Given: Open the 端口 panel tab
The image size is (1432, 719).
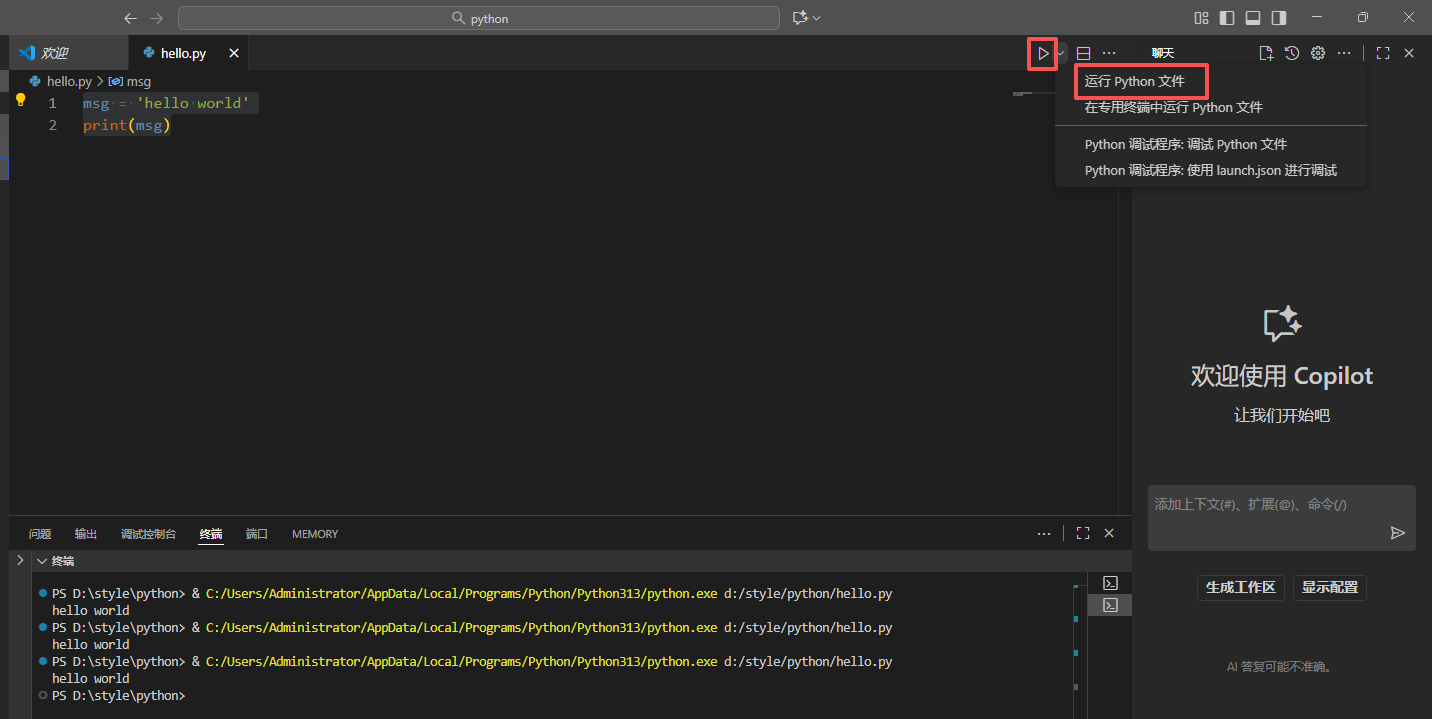Looking at the screenshot, I should tap(257, 534).
